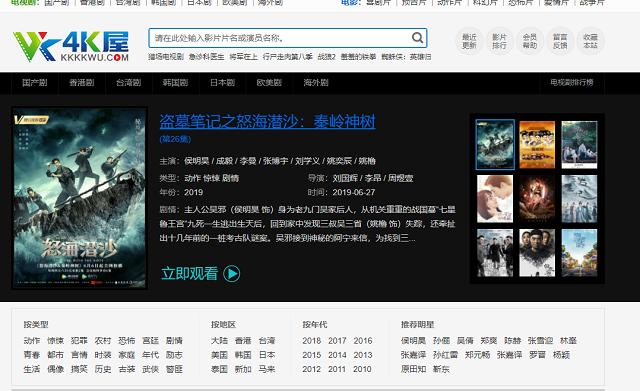Open 台湾剧 in the black navigation bar
The width and height of the screenshot is (640, 391).
pyautogui.click(x=129, y=83)
